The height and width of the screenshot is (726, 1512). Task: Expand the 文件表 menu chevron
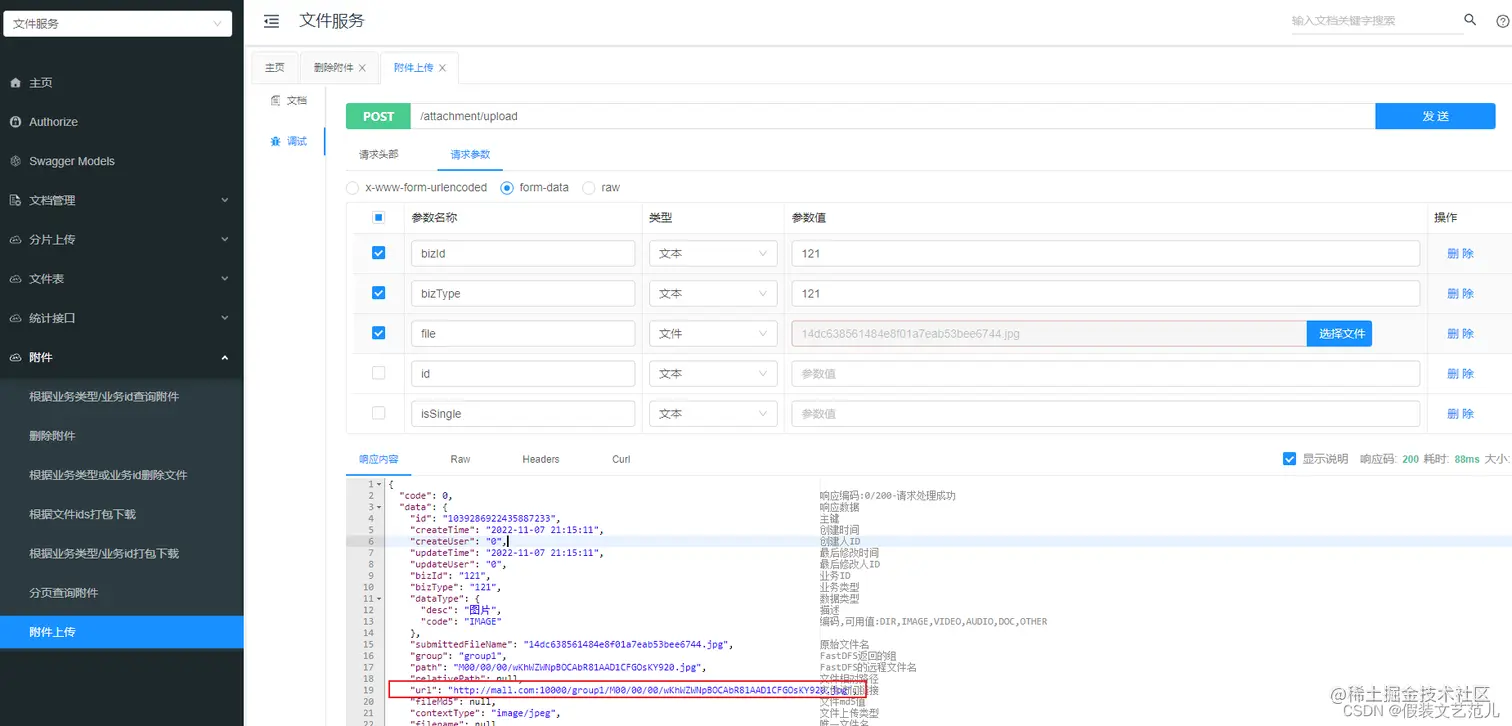coord(224,279)
